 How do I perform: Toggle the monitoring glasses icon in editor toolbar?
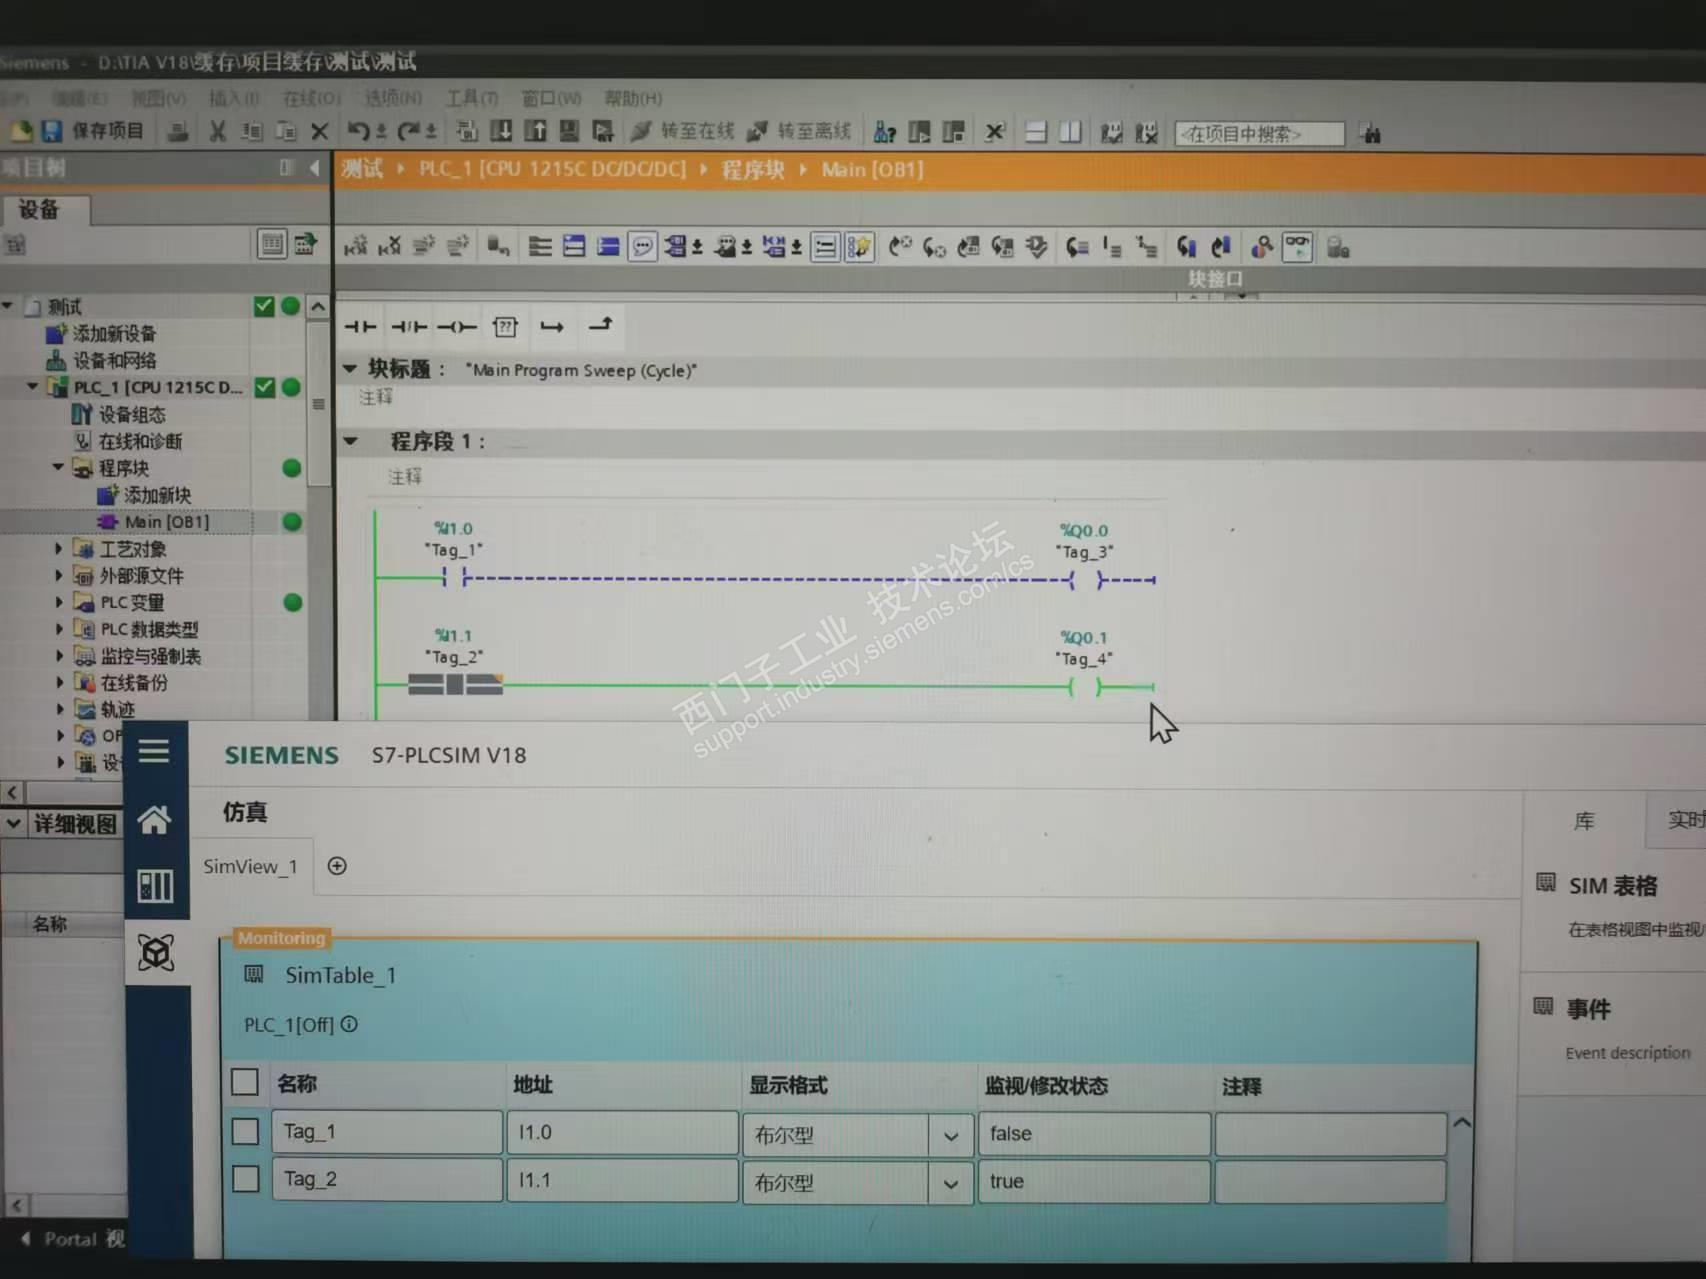tap(1297, 247)
